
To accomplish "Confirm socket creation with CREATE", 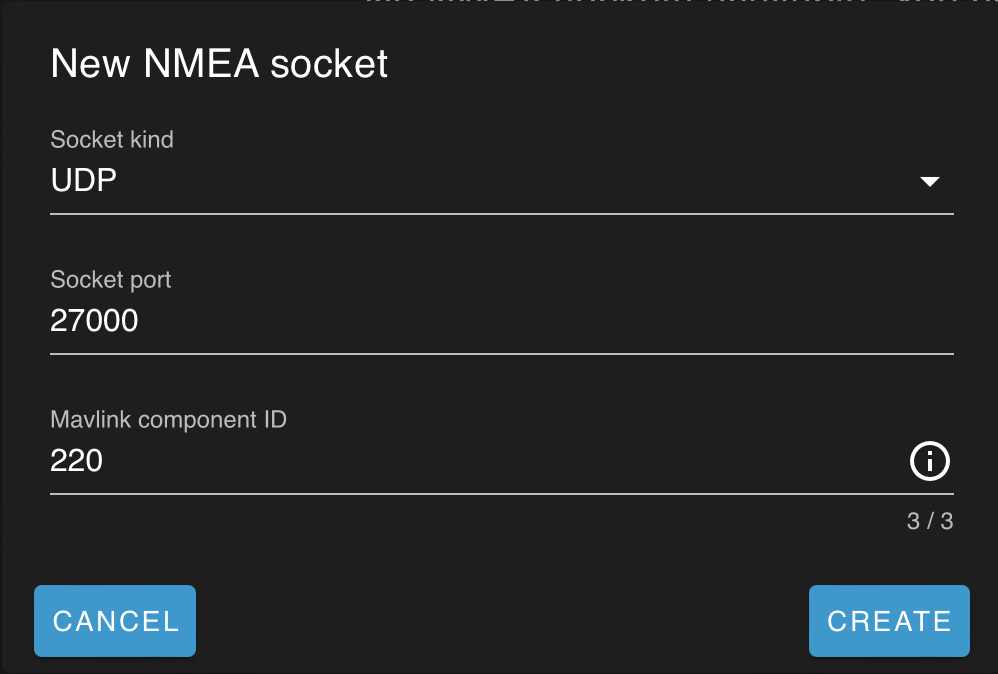I will click(888, 620).
